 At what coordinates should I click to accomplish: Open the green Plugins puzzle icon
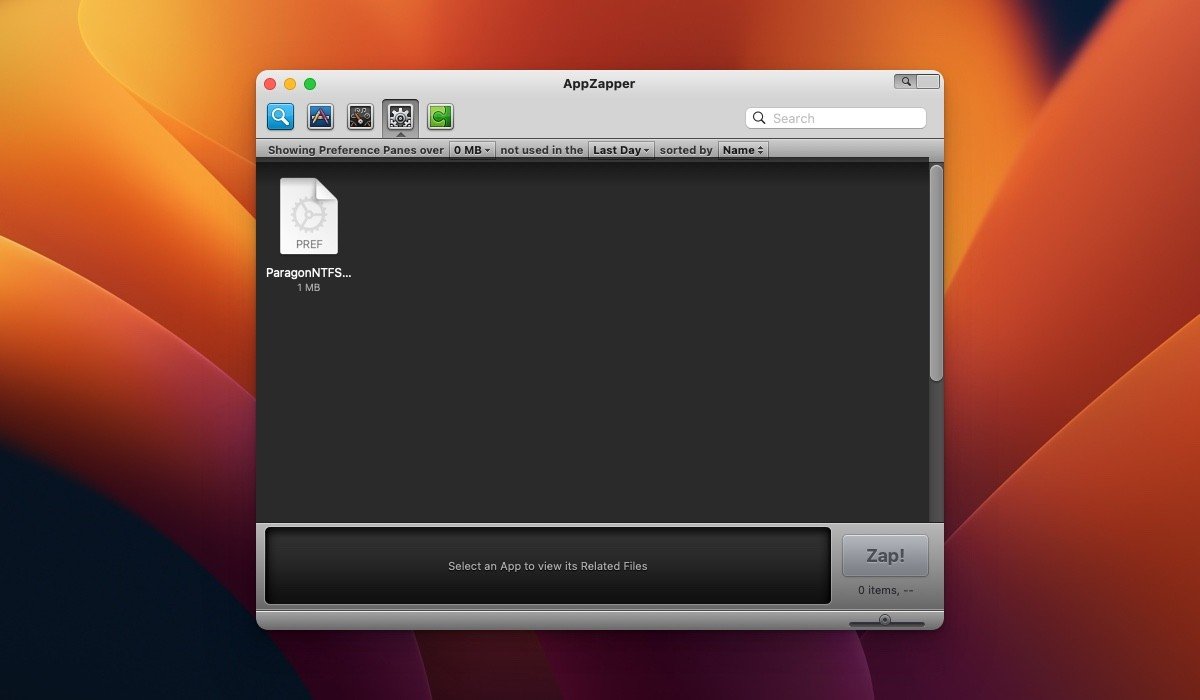click(440, 117)
